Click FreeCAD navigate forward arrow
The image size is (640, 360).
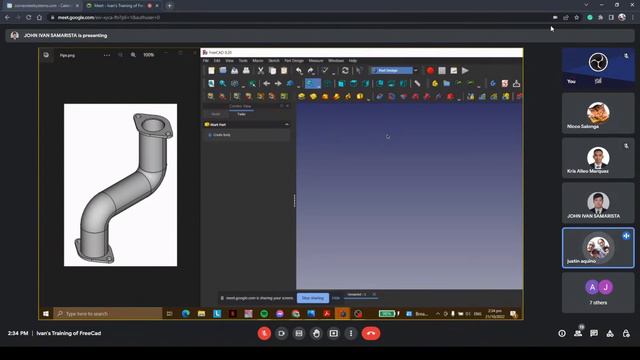278,84
